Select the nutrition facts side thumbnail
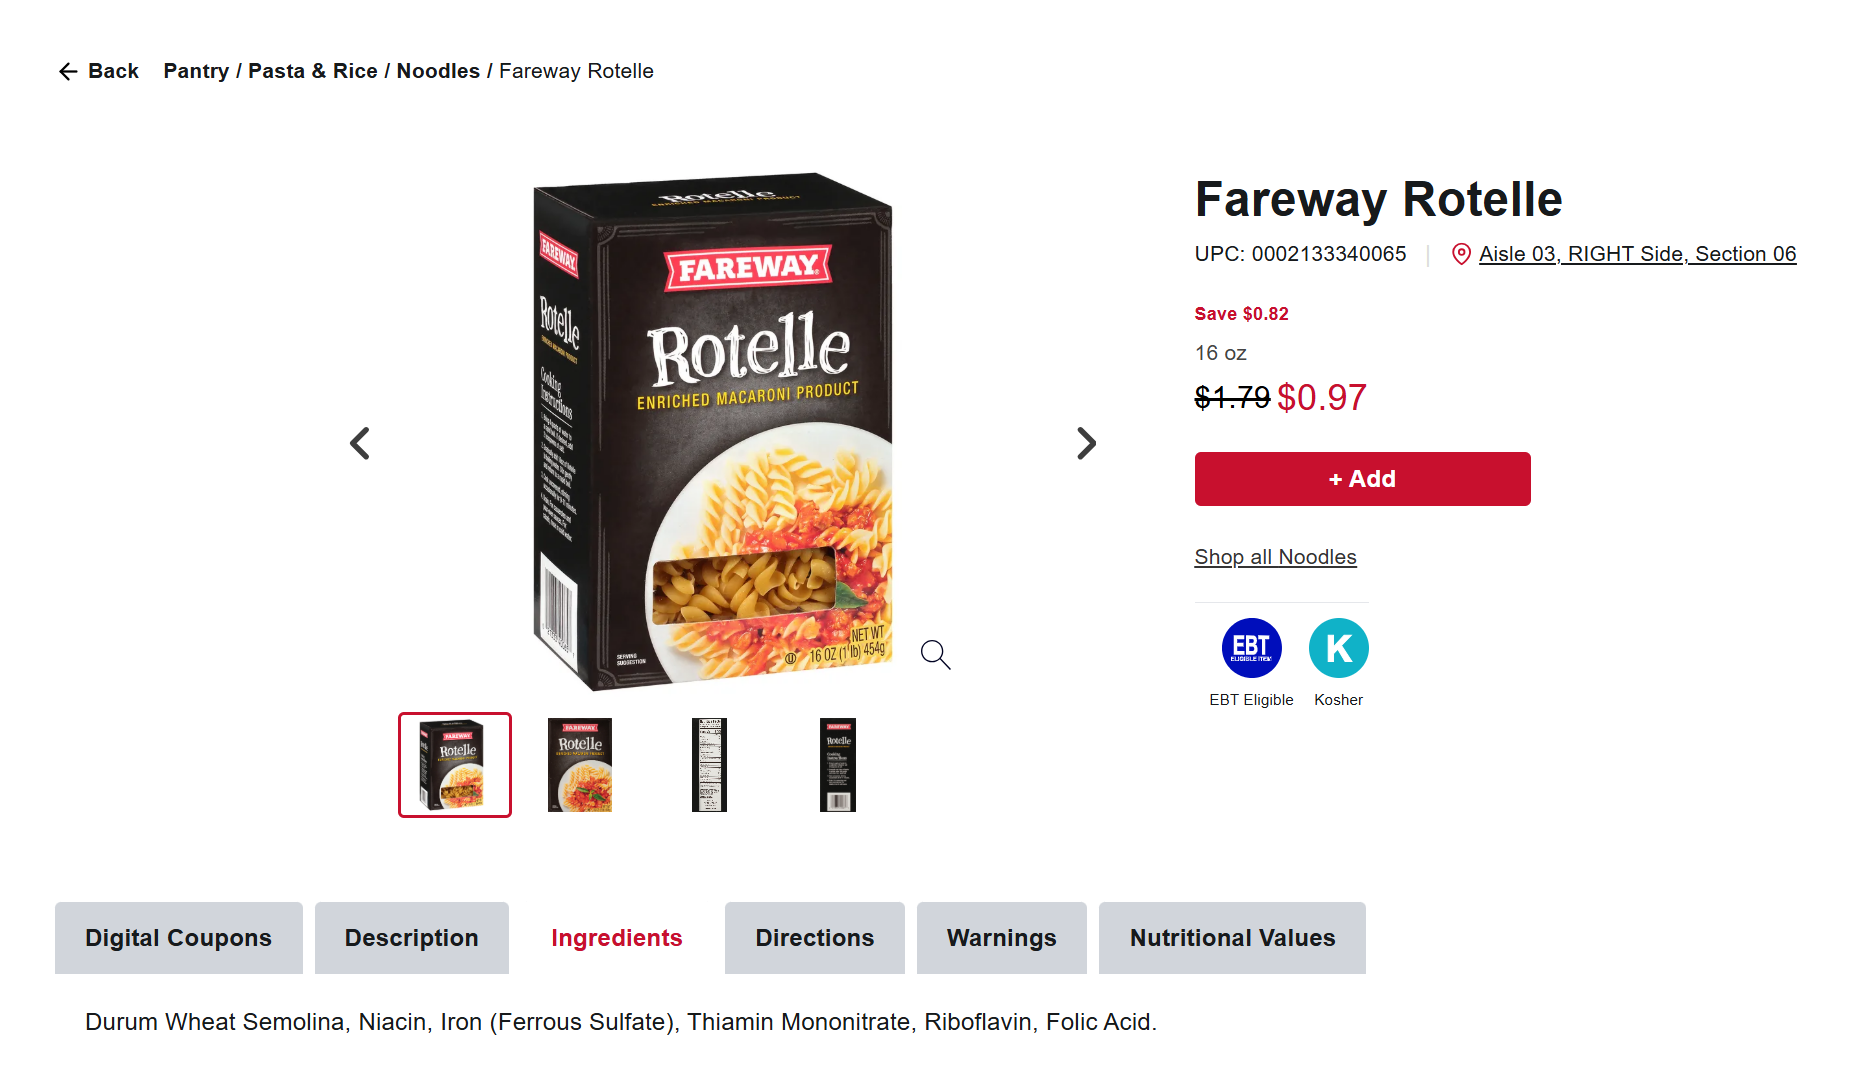The image size is (1871, 1084). [x=709, y=765]
